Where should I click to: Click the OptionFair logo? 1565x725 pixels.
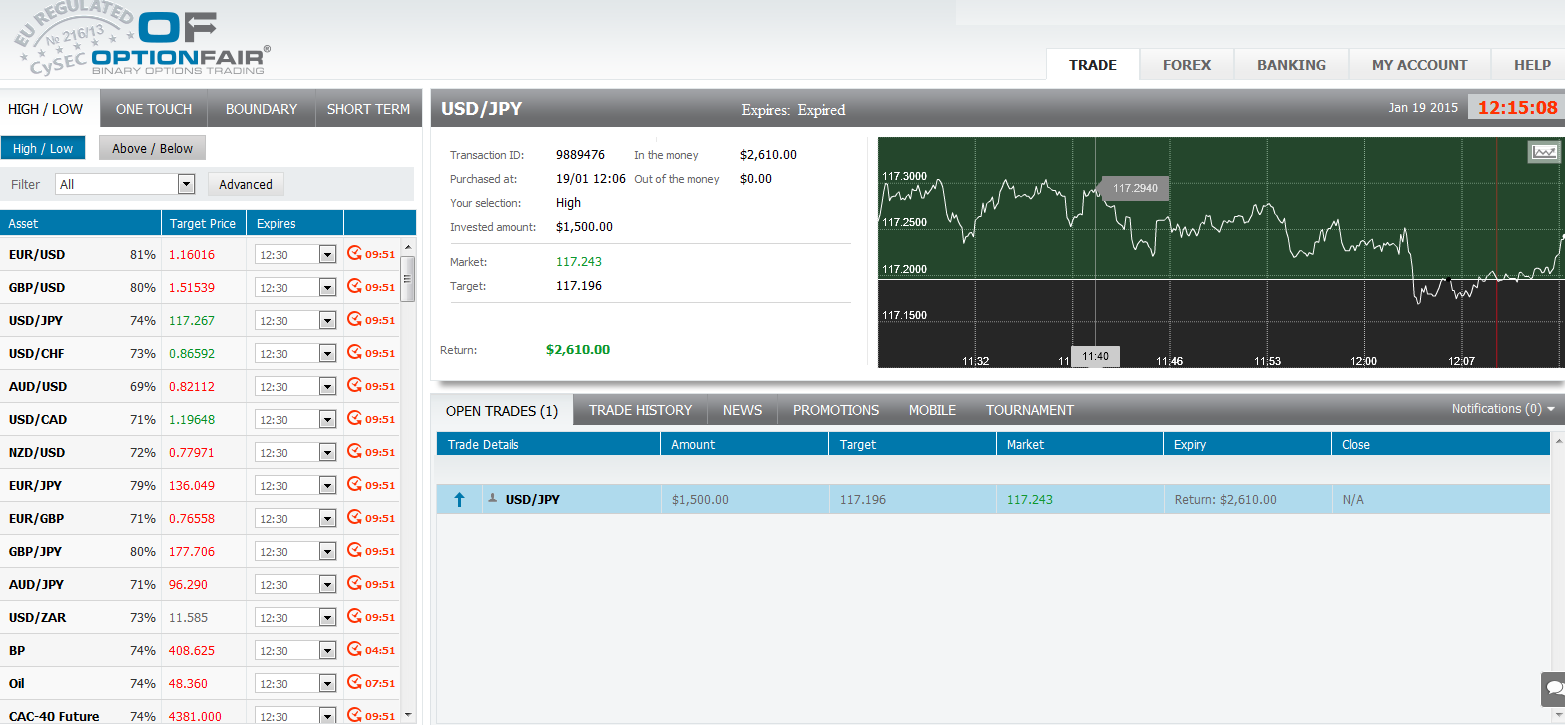tap(180, 44)
